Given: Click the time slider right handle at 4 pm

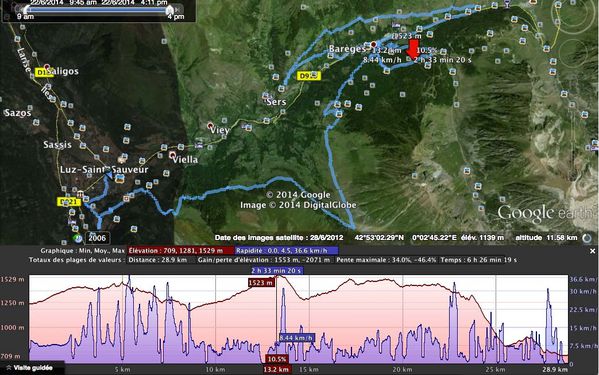Looking at the screenshot, I should pos(170,10).
